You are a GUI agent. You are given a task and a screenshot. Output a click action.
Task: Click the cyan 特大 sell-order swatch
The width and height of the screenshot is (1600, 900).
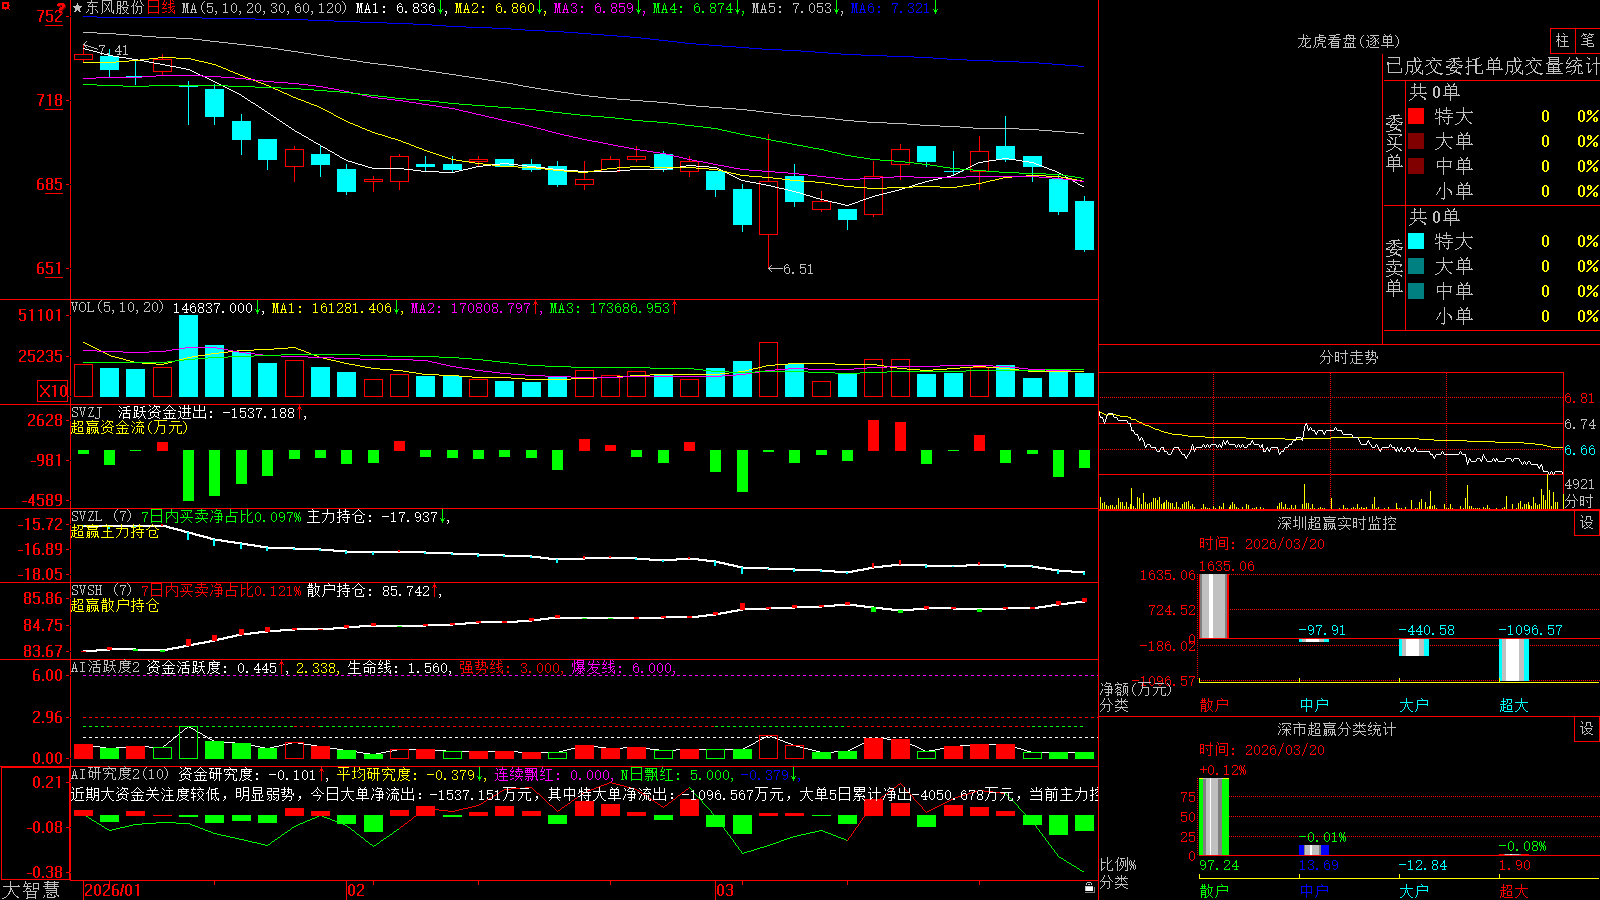[1416, 241]
